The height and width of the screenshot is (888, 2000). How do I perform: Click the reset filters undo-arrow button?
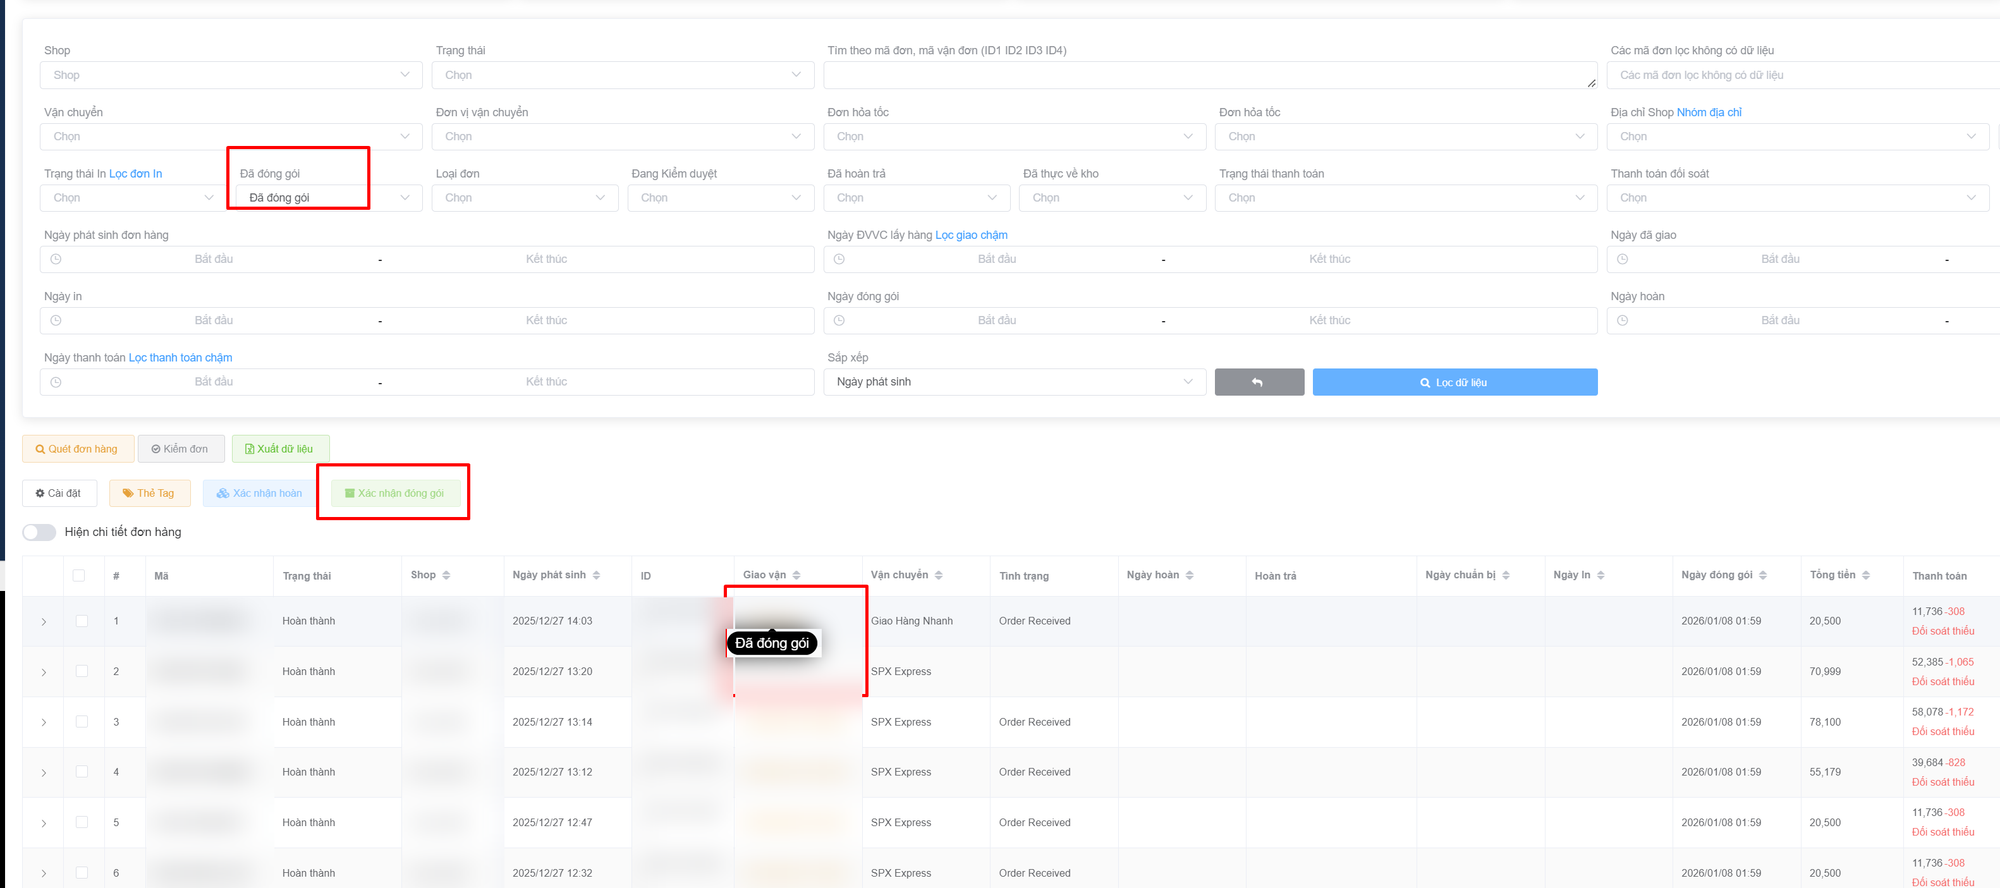click(x=1259, y=382)
